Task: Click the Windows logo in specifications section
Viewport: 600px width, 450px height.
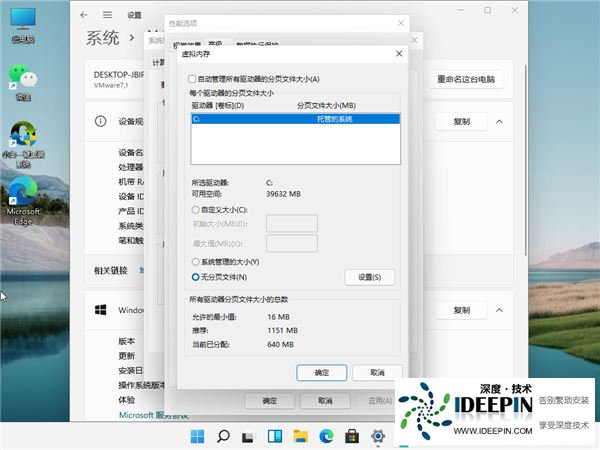Action: point(101,310)
